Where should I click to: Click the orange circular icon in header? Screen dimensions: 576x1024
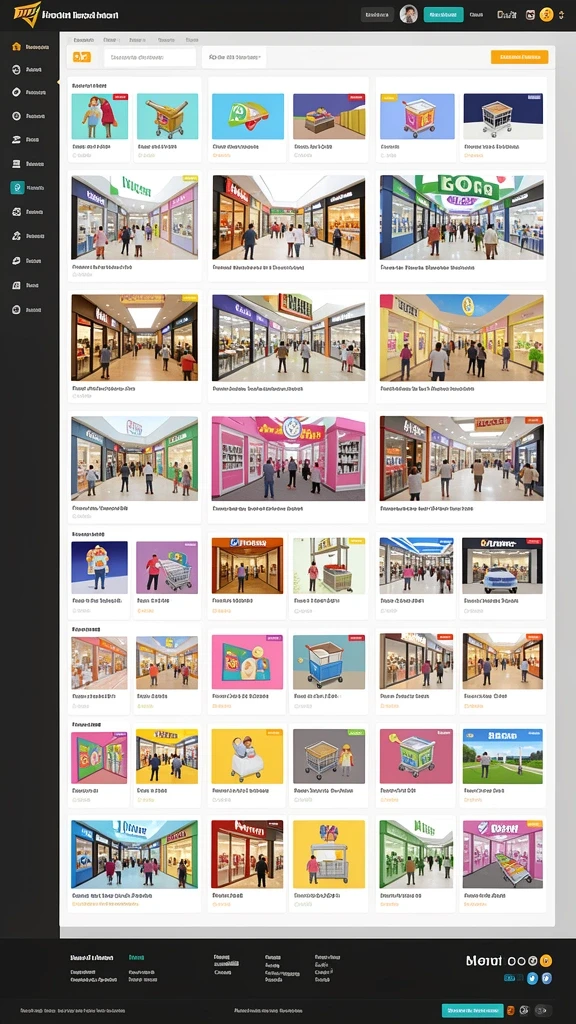547,14
